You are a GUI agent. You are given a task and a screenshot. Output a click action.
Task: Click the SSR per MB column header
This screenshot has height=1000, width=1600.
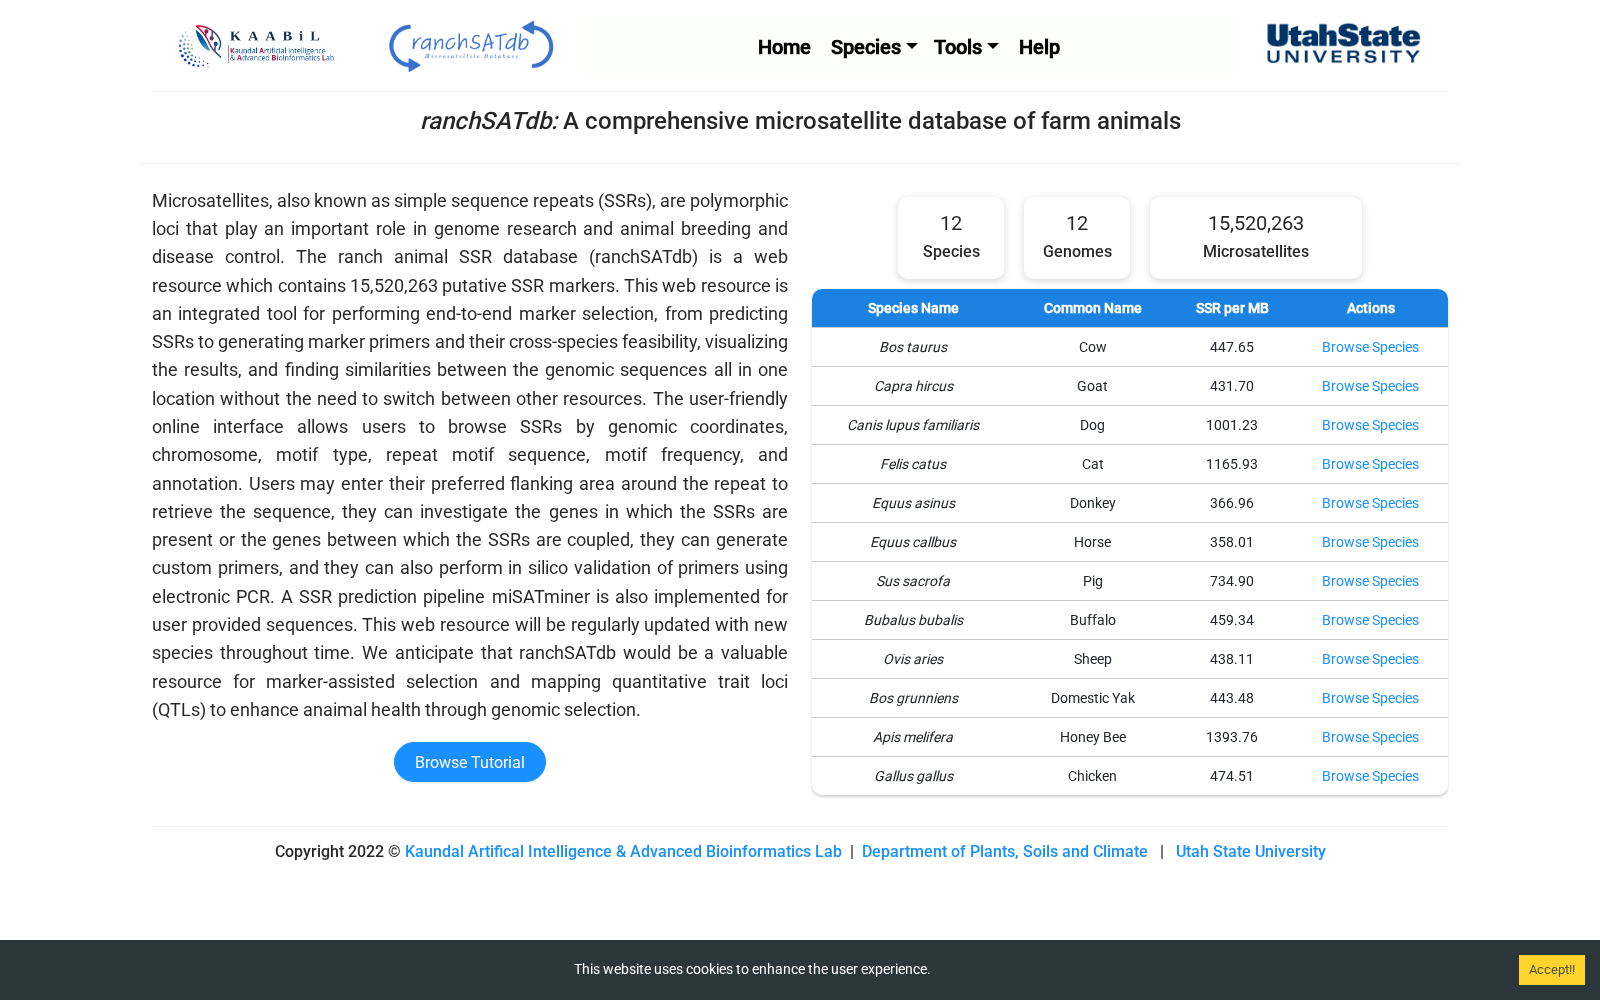[x=1232, y=308]
